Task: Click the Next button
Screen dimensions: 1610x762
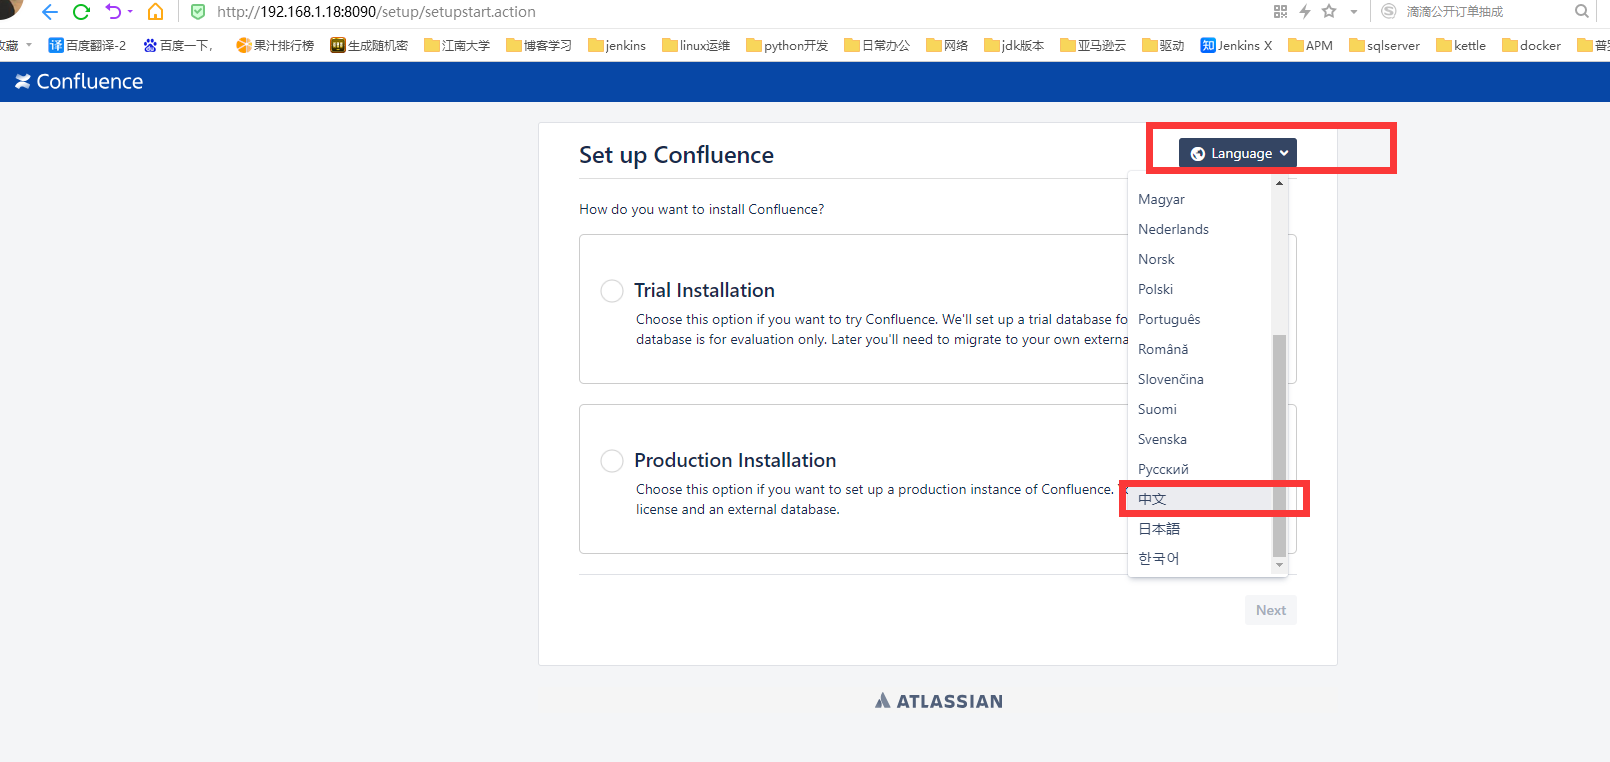Action: coord(1270,610)
